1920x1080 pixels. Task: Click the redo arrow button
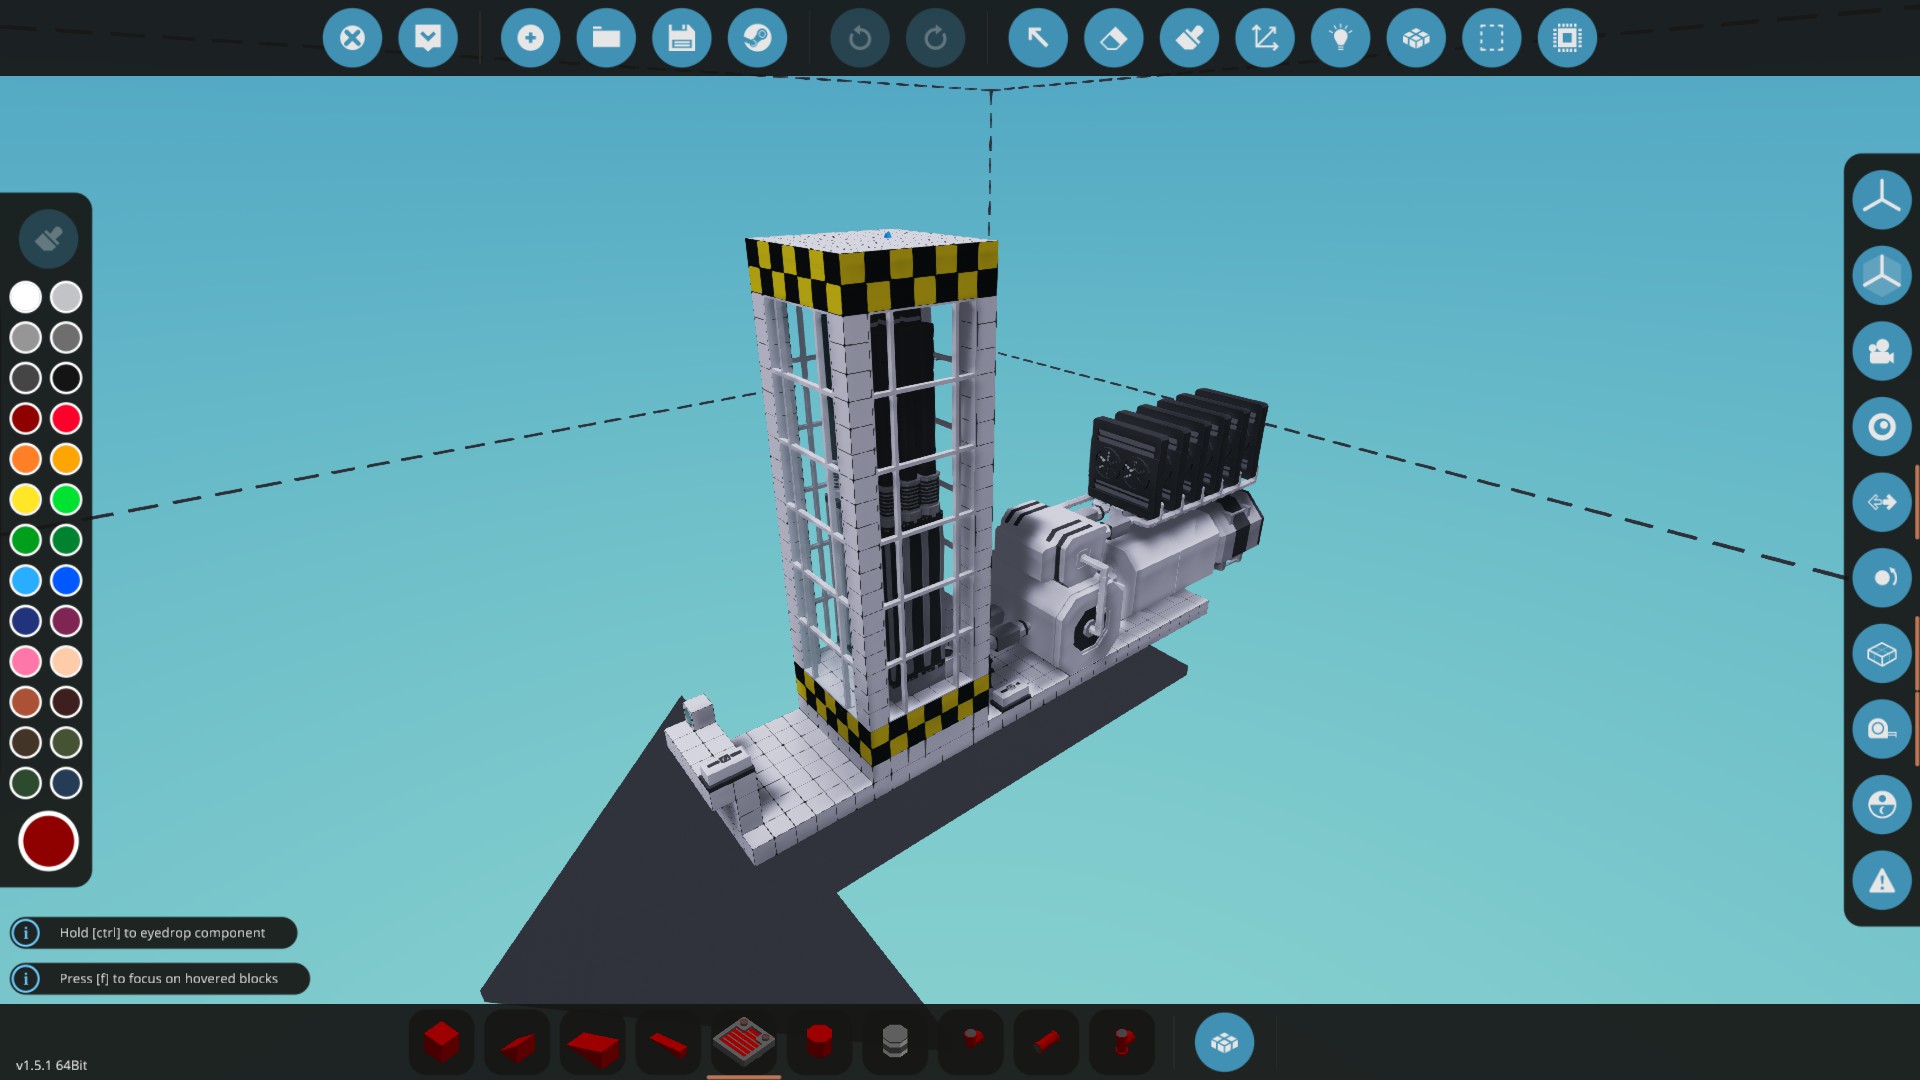pyautogui.click(x=935, y=38)
